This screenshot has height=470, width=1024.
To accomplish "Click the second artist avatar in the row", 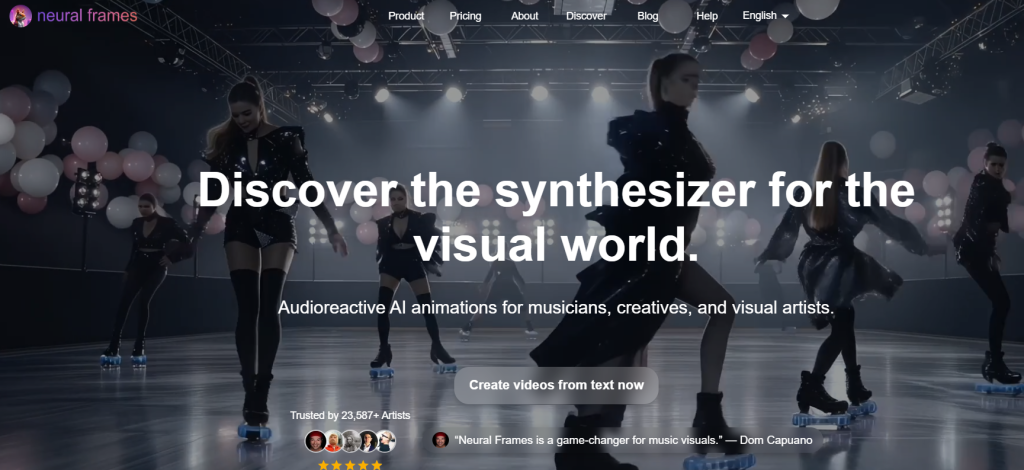I will coord(333,441).
